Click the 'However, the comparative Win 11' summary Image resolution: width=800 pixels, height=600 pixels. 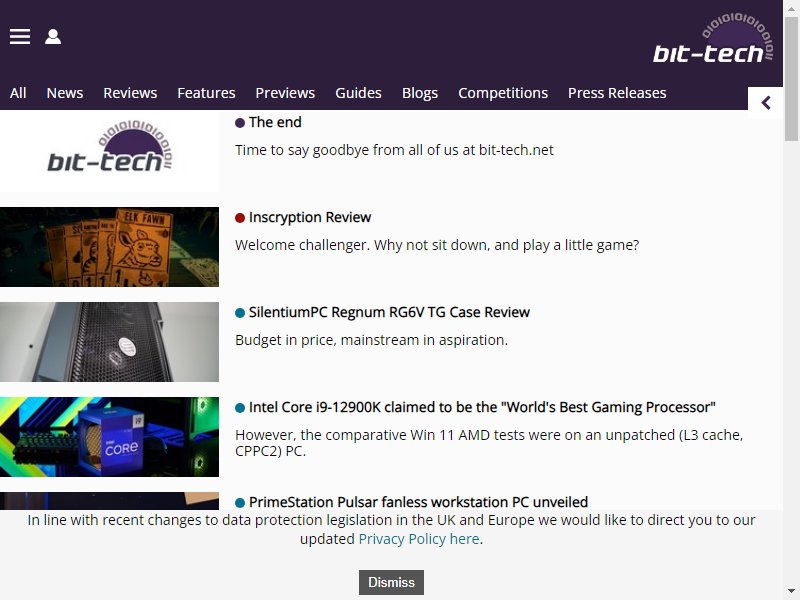(x=489, y=443)
